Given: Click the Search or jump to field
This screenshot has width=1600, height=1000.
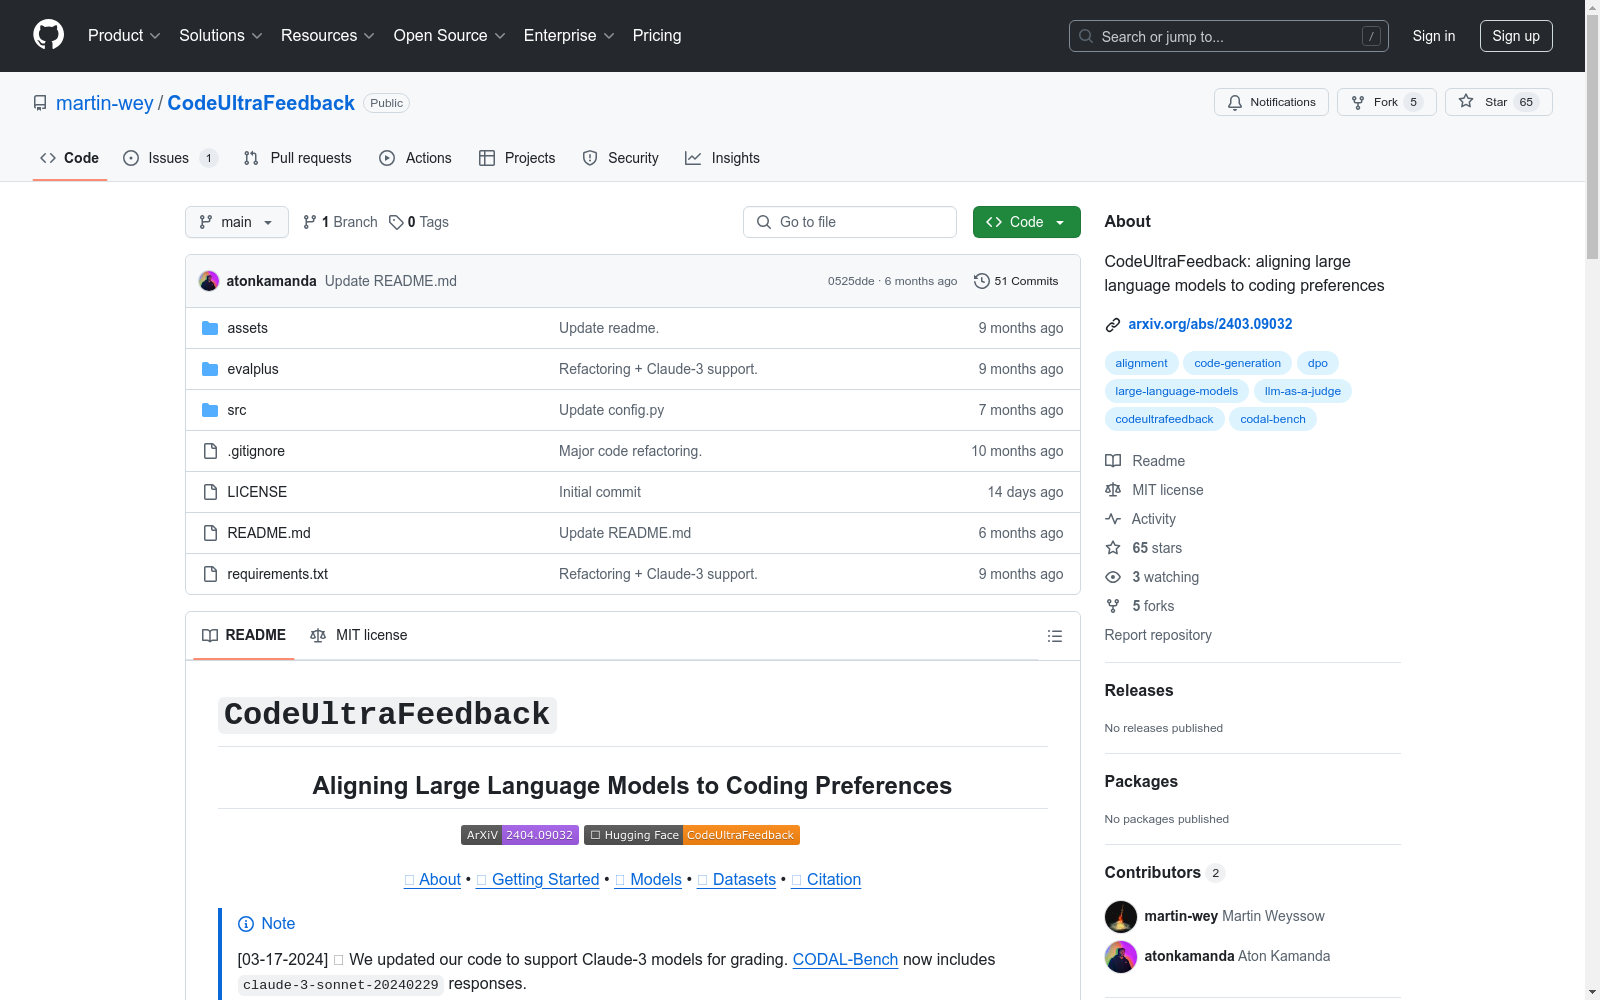Looking at the screenshot, I should coord(1229,36).
